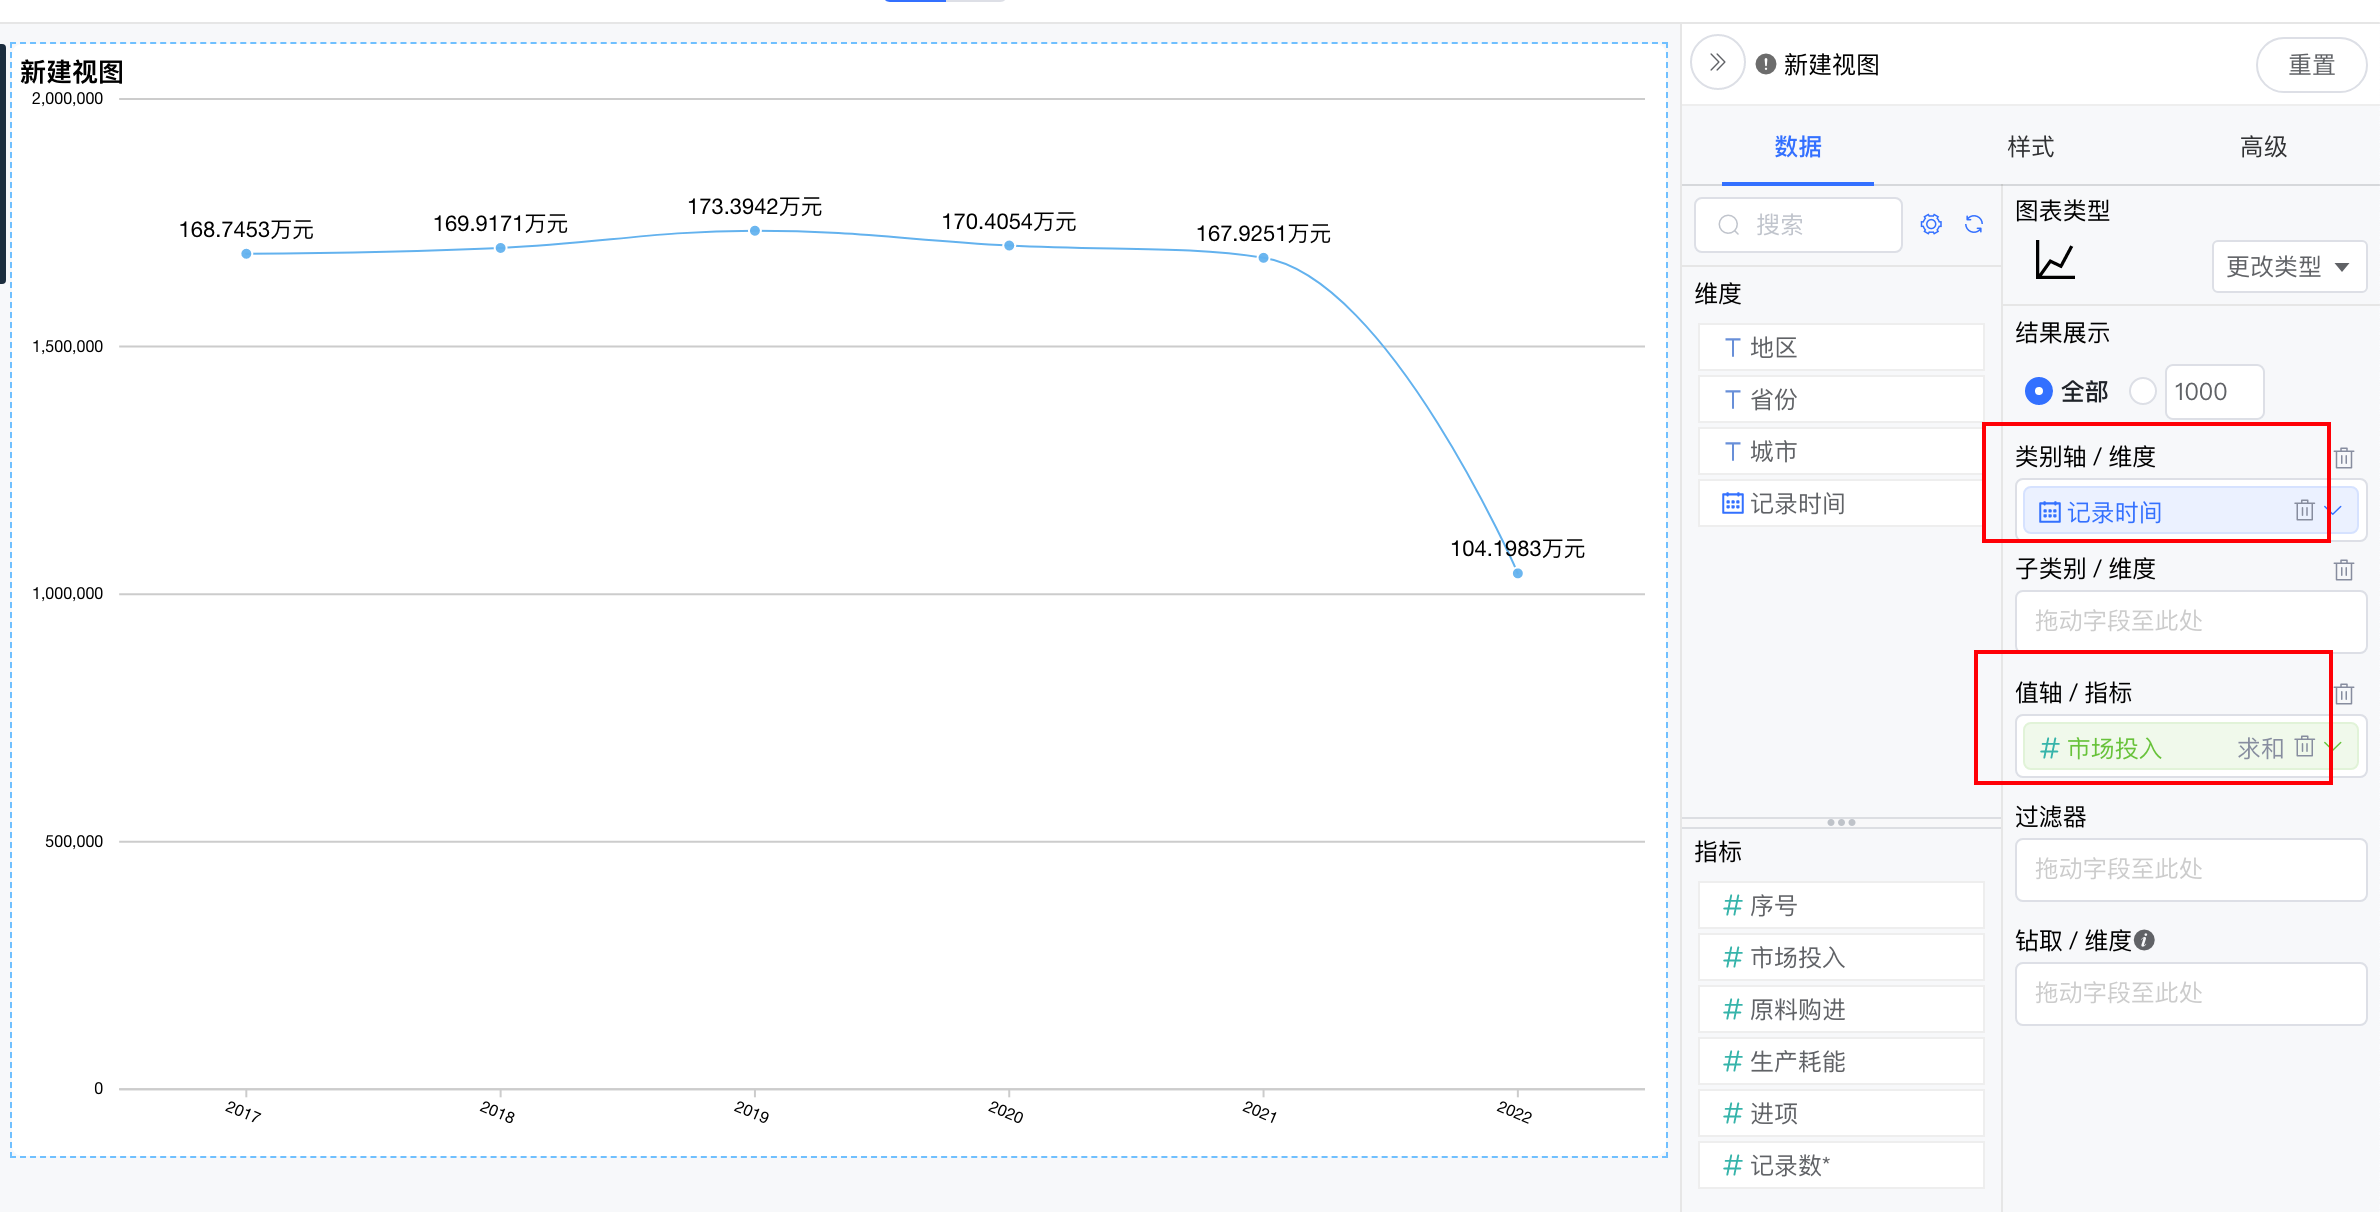Select the 原料购进 metric field
The image size is (2380, 1212).
pyautogui.click(x=1841, y=1009)
